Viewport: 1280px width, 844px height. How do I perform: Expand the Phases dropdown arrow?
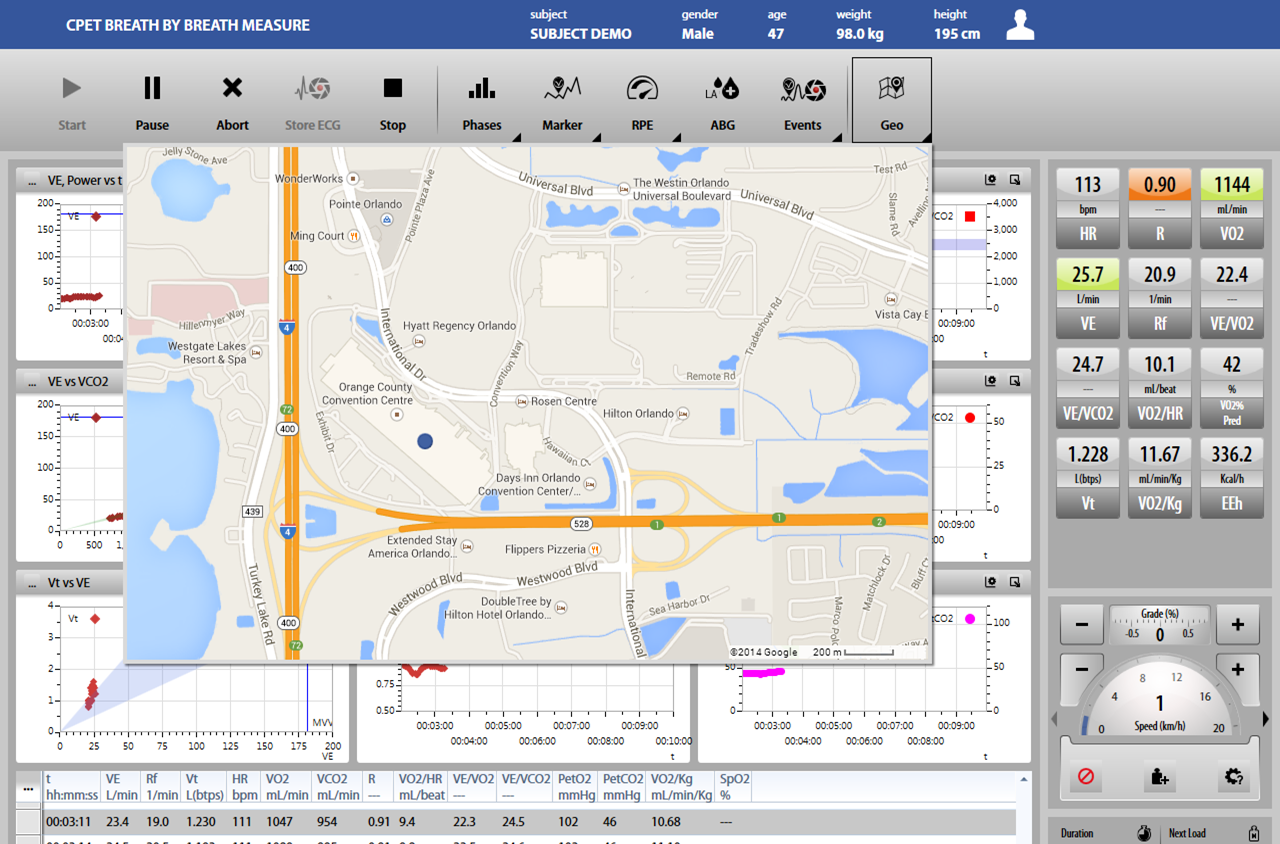(x=516, y=137)
